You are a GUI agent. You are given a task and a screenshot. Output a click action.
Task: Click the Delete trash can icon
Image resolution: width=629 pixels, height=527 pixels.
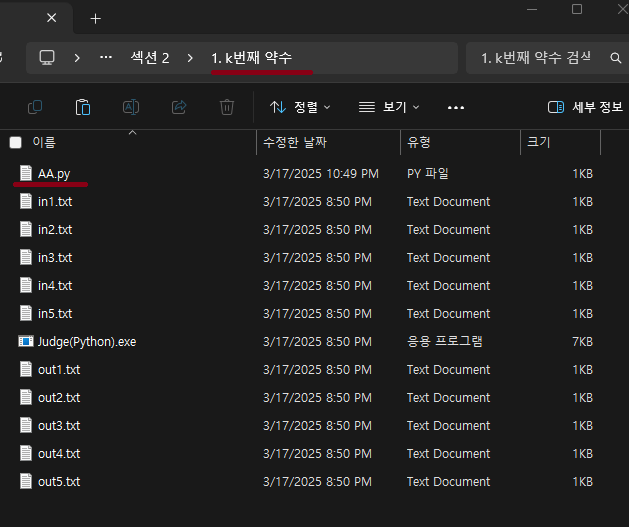(227, 107)
